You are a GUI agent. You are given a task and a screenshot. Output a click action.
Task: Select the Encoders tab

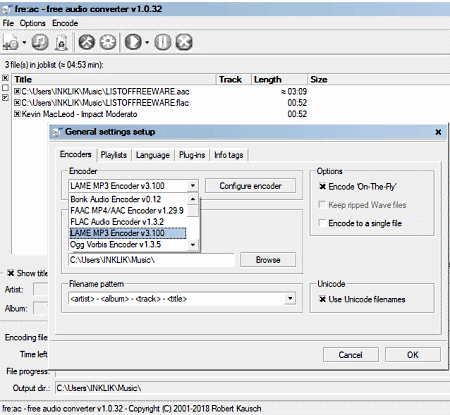pos(76,154)
